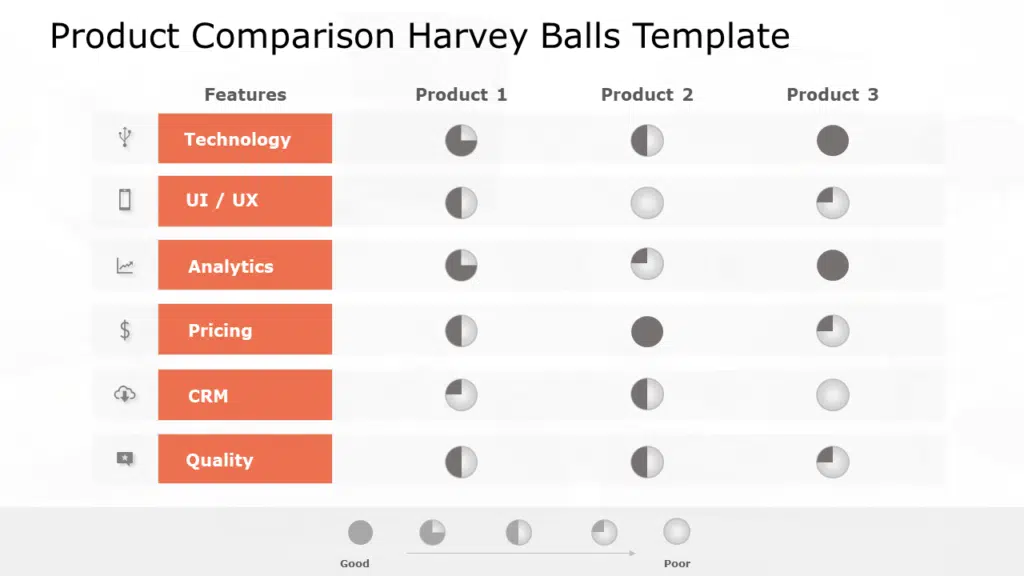Click the cloud download icon beside CRM
Viewport: 1024px width, 576px height.
(x=125, y=394)
